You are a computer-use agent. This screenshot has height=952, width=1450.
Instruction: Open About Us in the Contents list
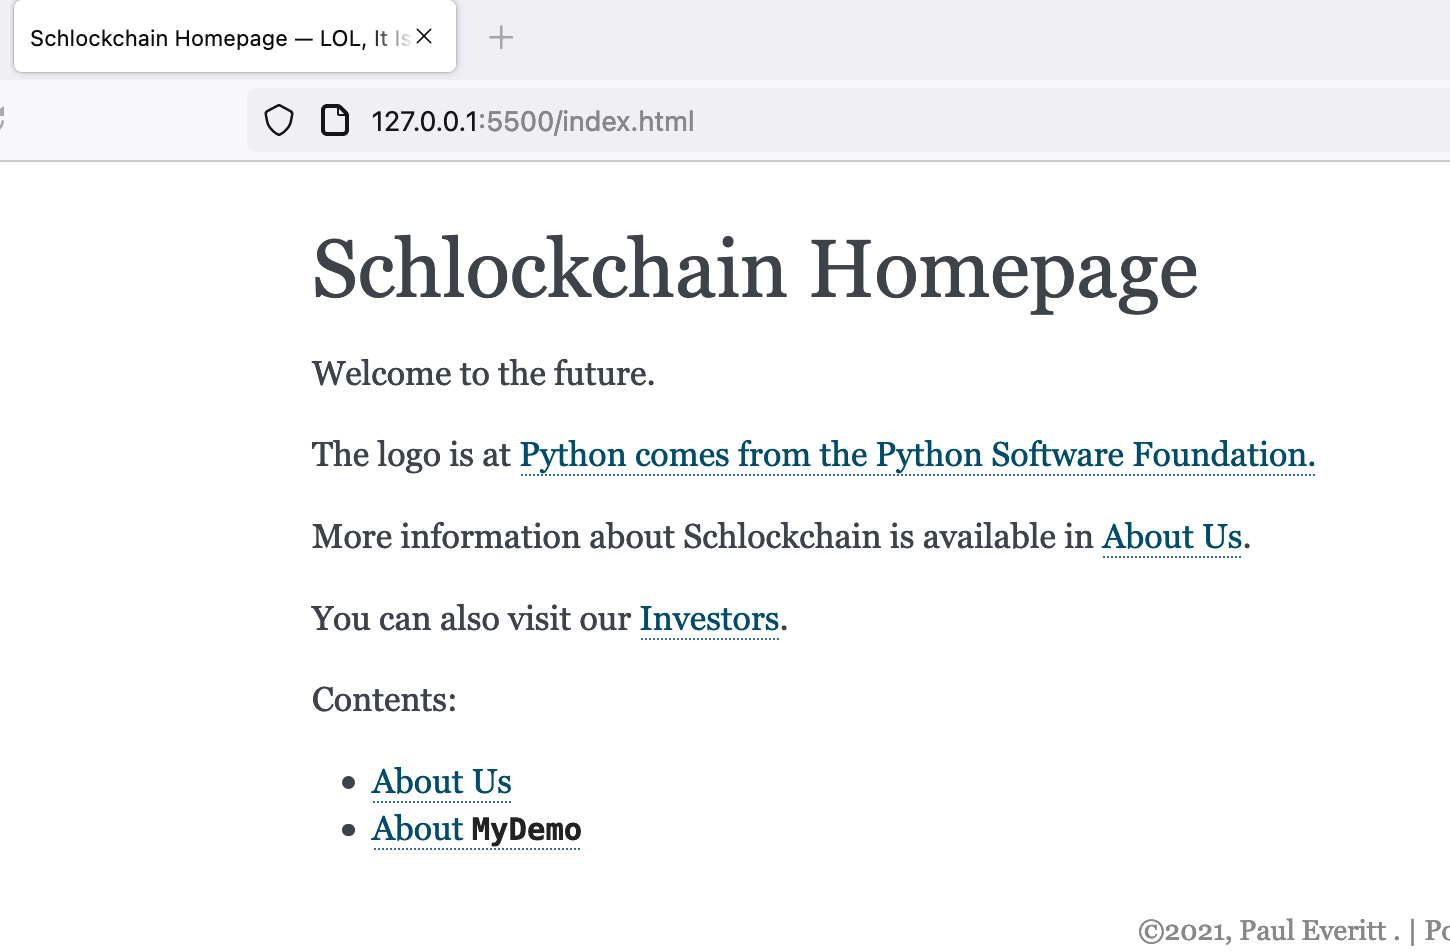pyautogui.click(x=441, y=782)
